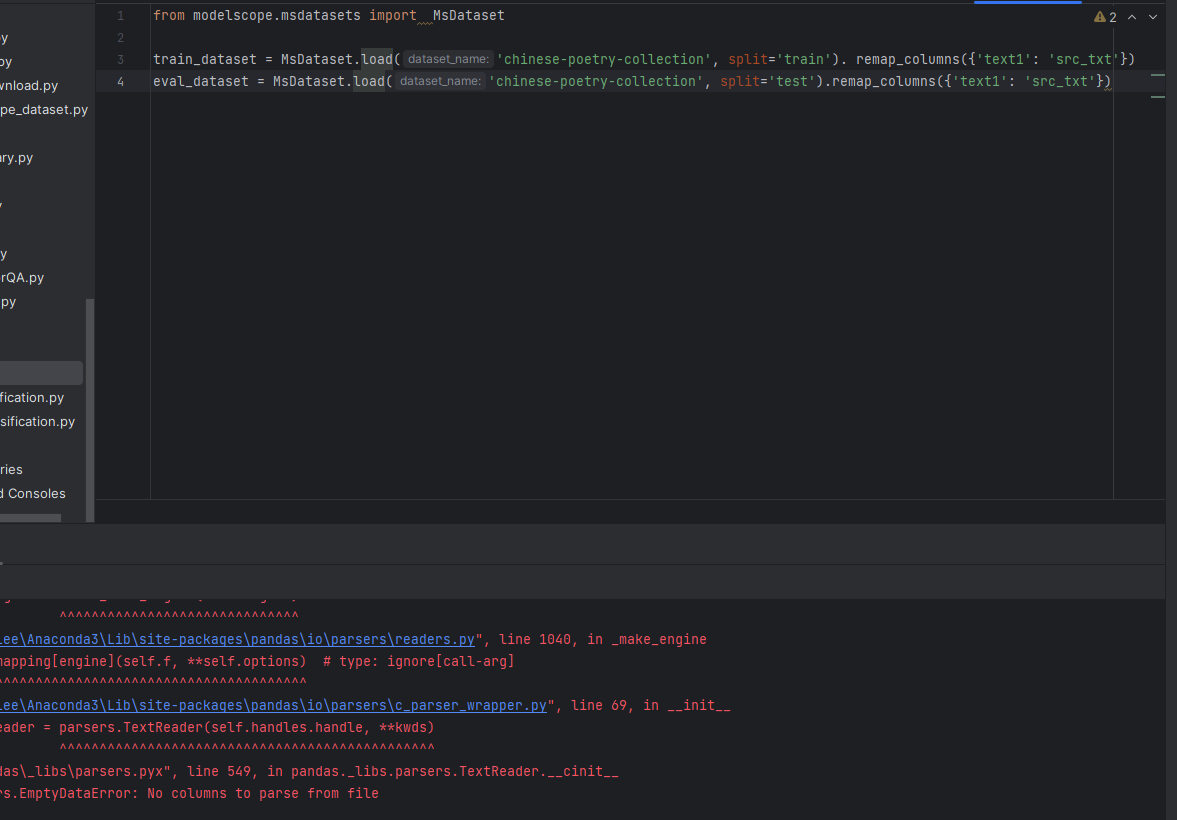1177x820 pixels.
Task: Select the pe_dataset.py file in project tree
Action: point(44,110)
